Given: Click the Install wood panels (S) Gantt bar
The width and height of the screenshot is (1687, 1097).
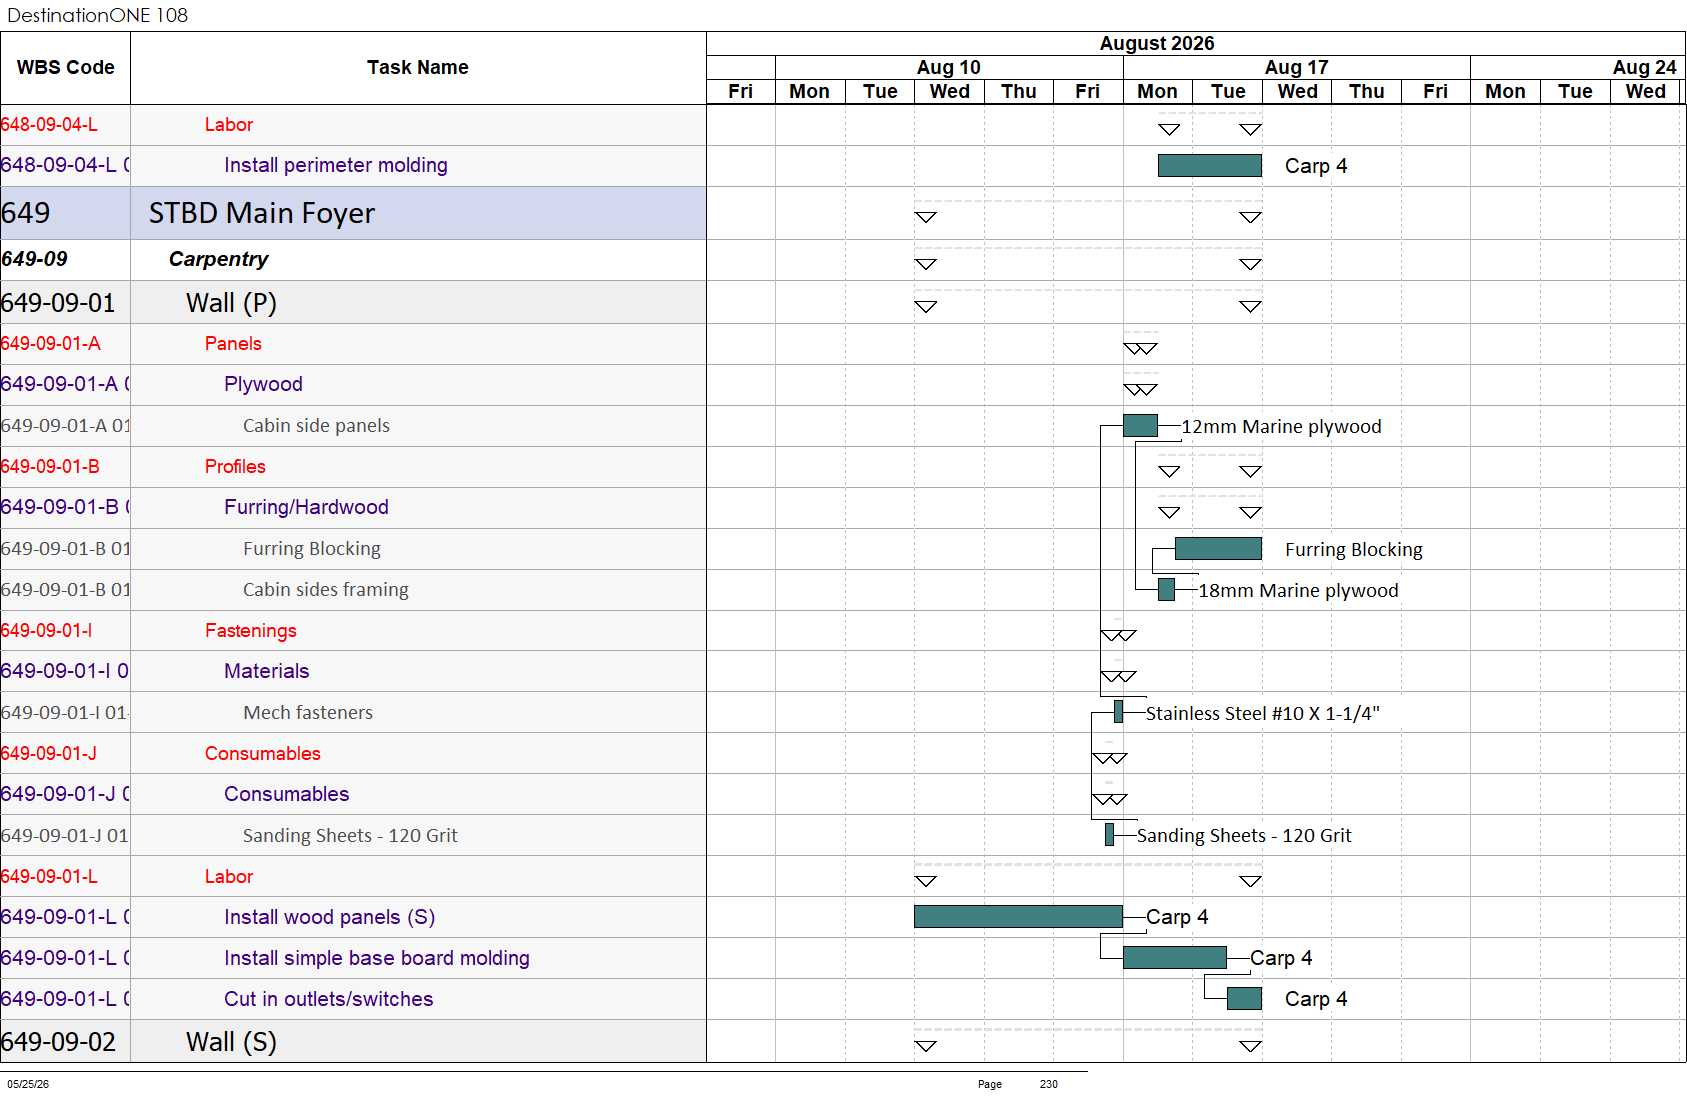Looking at the screenshot, I should click(x=1018, y=916).
